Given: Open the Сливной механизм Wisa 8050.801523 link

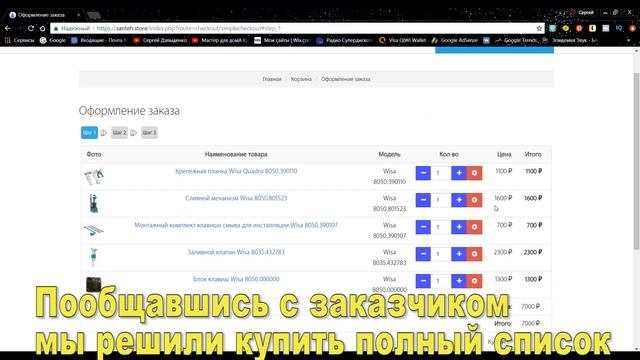Looking at the screenshot, I should pyautogui.click(x=236, y=198).
